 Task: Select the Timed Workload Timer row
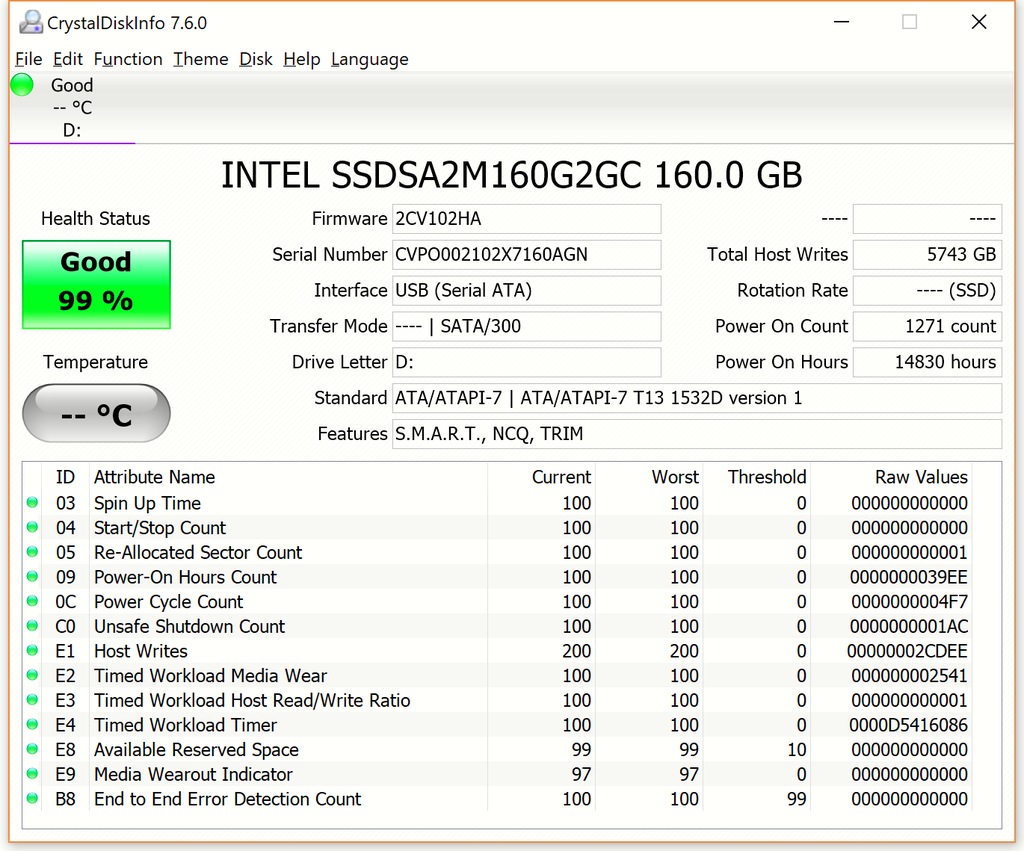(498, 724)
